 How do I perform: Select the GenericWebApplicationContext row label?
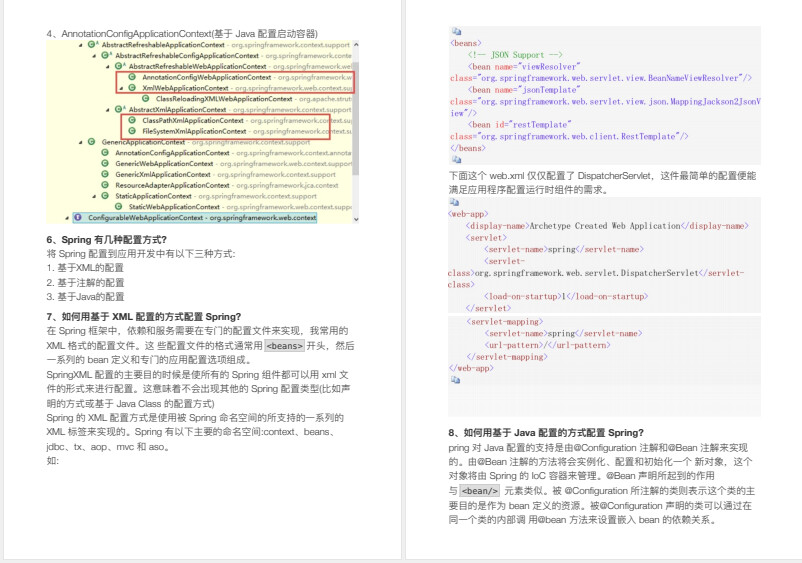(x=164, y=164)
